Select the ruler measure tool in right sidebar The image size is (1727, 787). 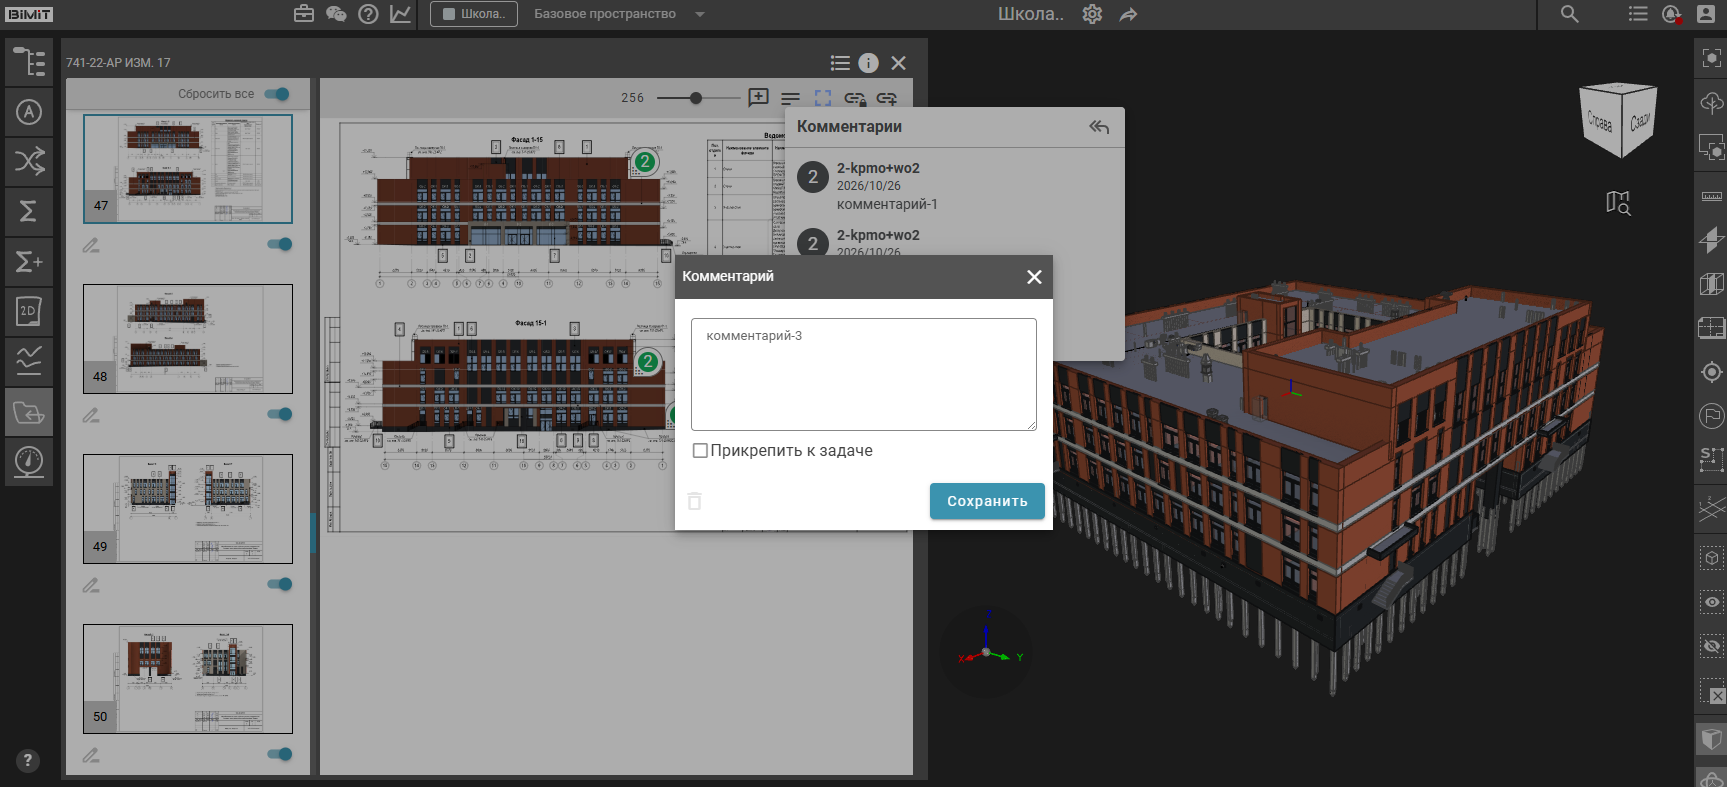tap(1712, 196)
